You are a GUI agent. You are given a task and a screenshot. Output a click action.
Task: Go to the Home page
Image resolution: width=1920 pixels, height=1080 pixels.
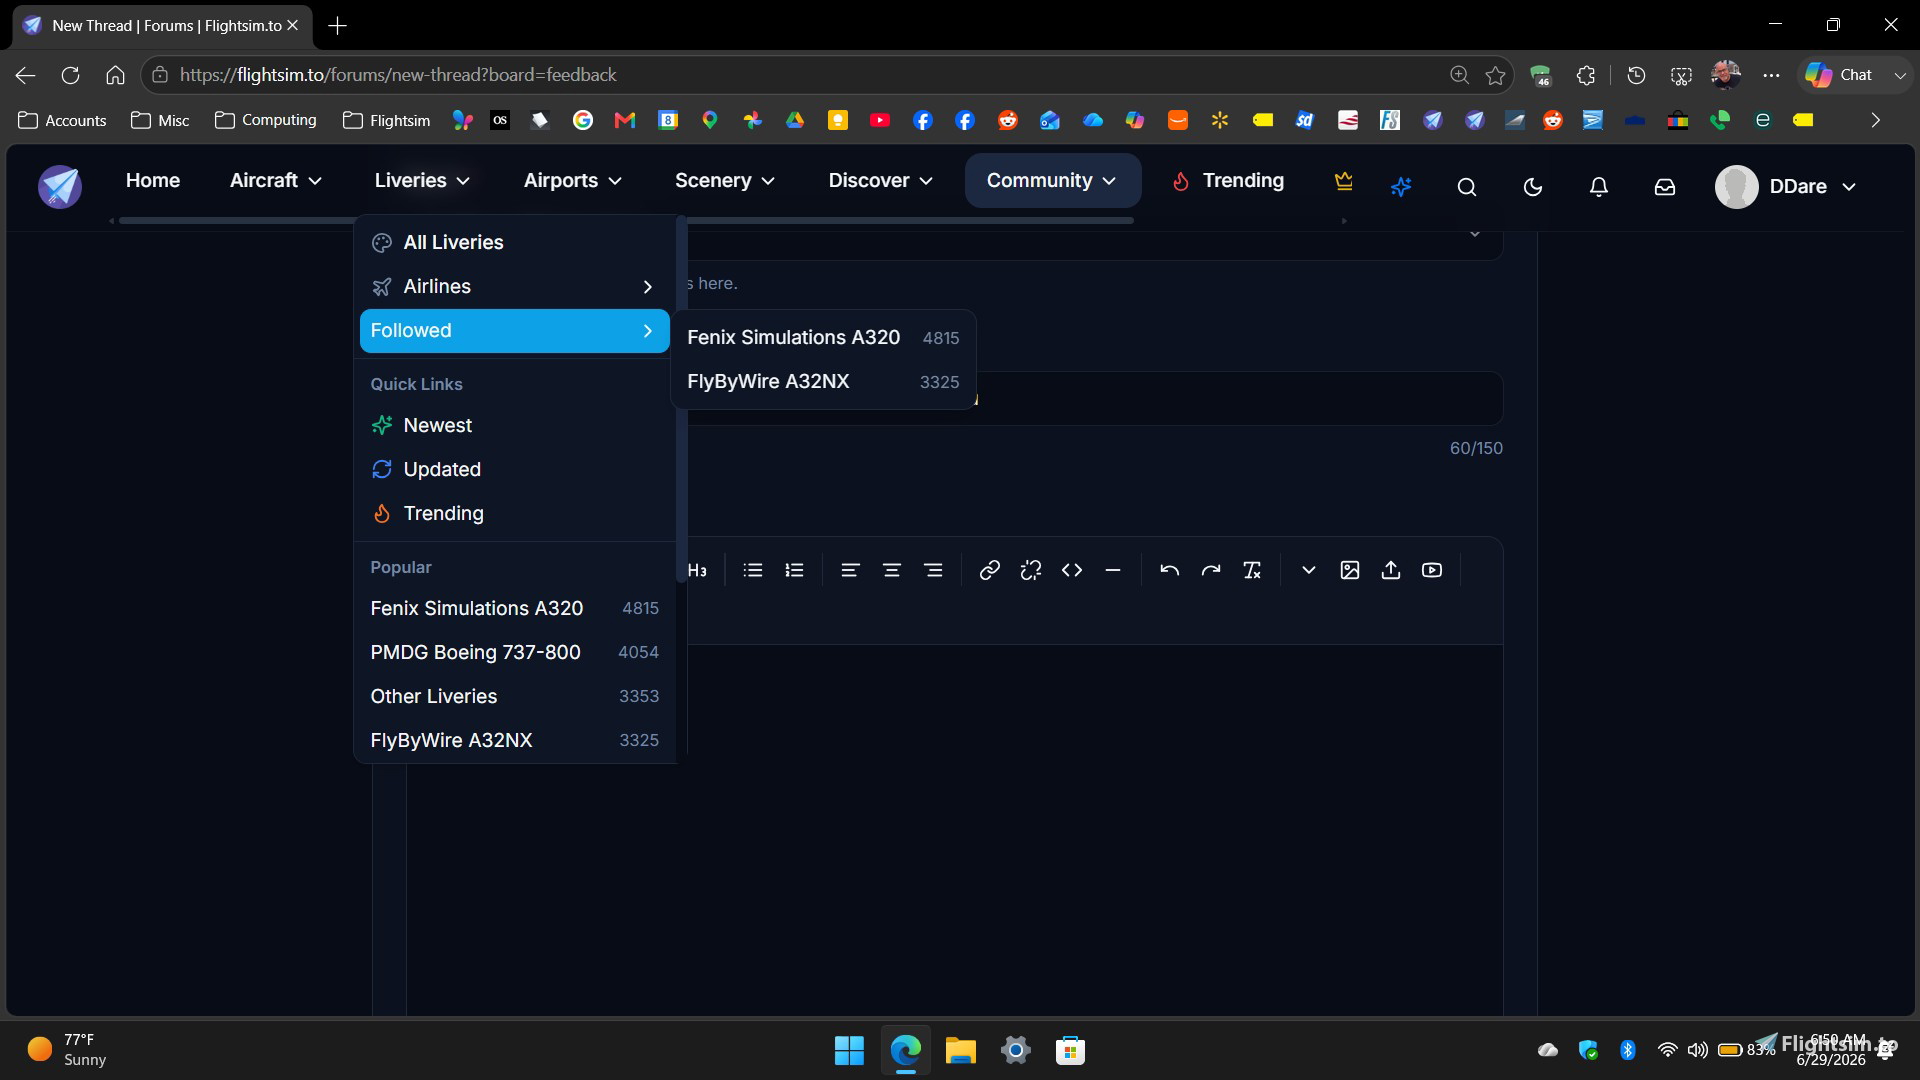pos(153,181)
